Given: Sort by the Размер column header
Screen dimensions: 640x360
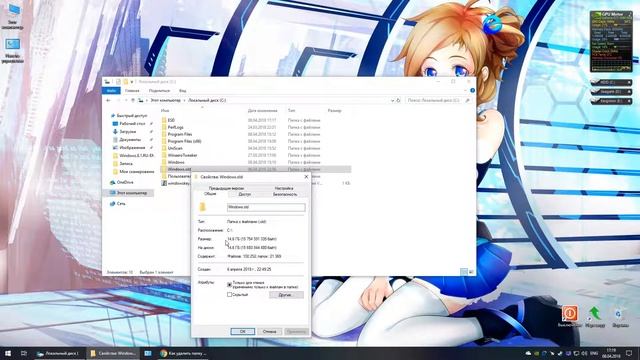Looking at the screenshot, I should 334,111.
